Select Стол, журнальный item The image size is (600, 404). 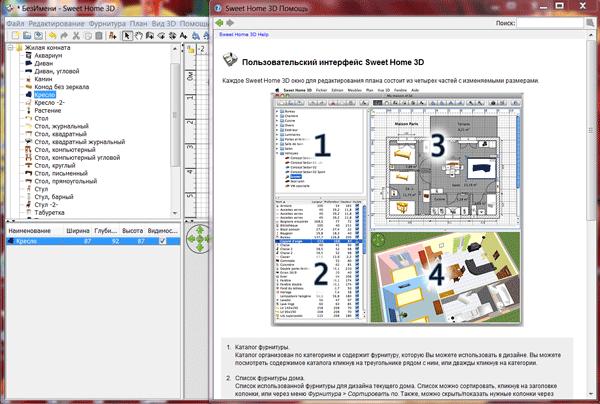point(62,126)
